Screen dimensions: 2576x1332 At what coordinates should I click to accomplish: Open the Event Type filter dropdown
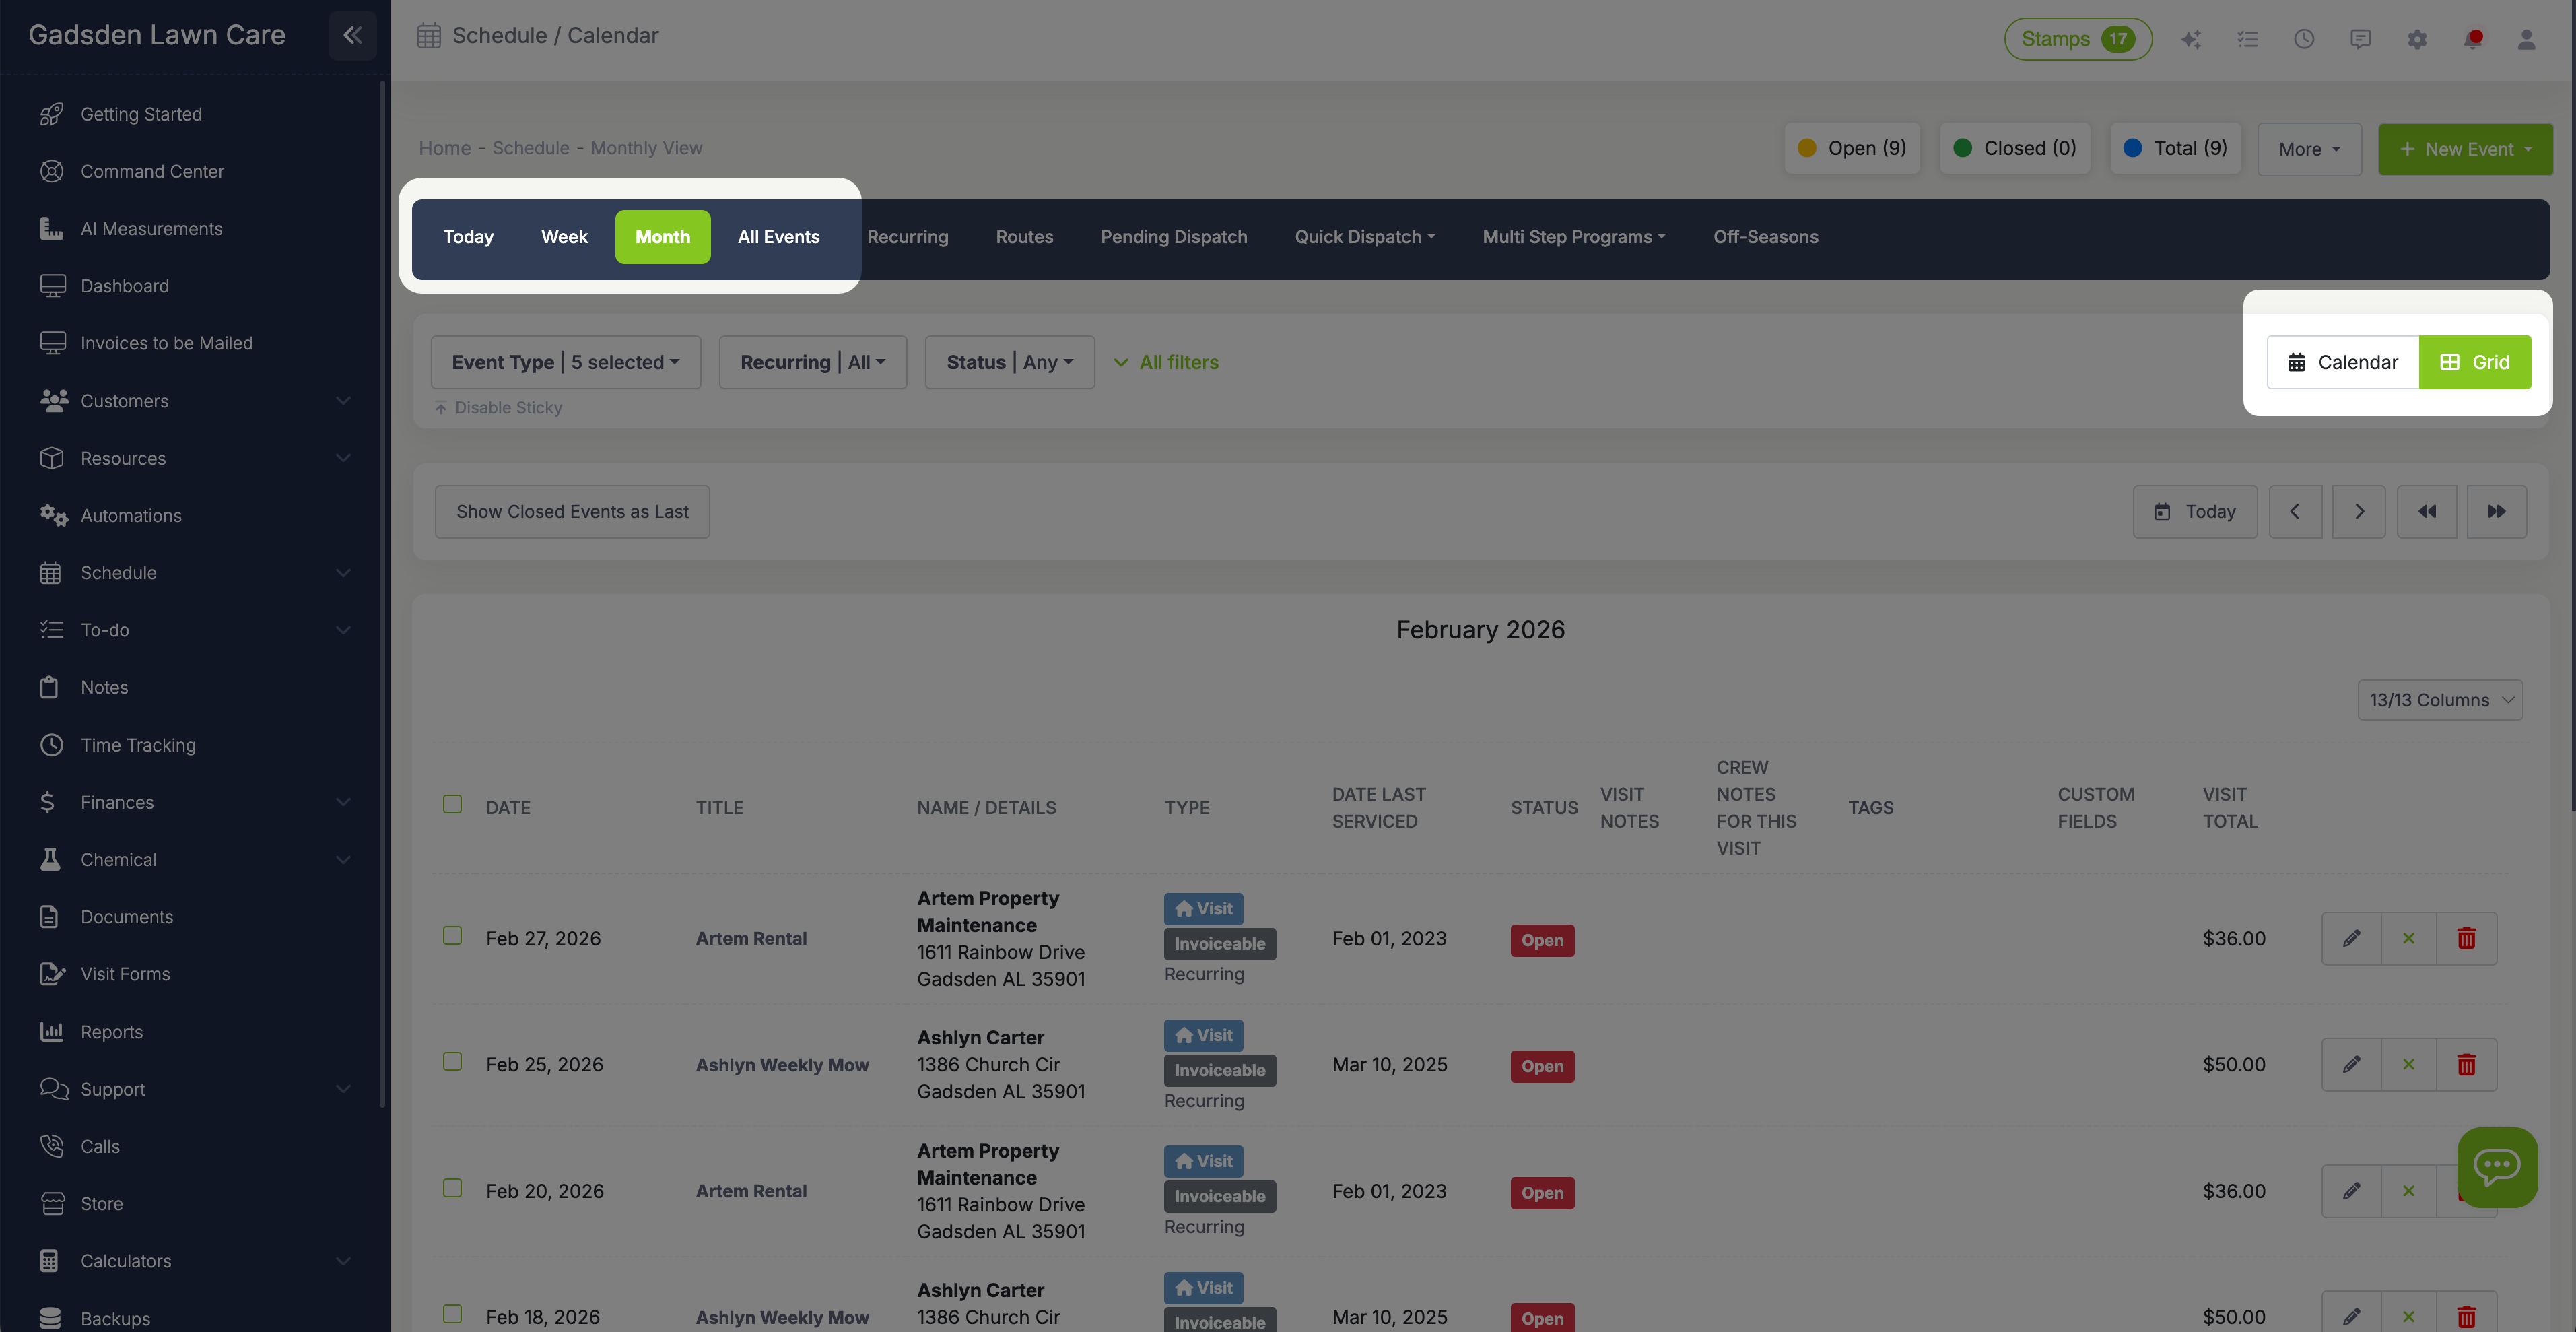(565, 362)
